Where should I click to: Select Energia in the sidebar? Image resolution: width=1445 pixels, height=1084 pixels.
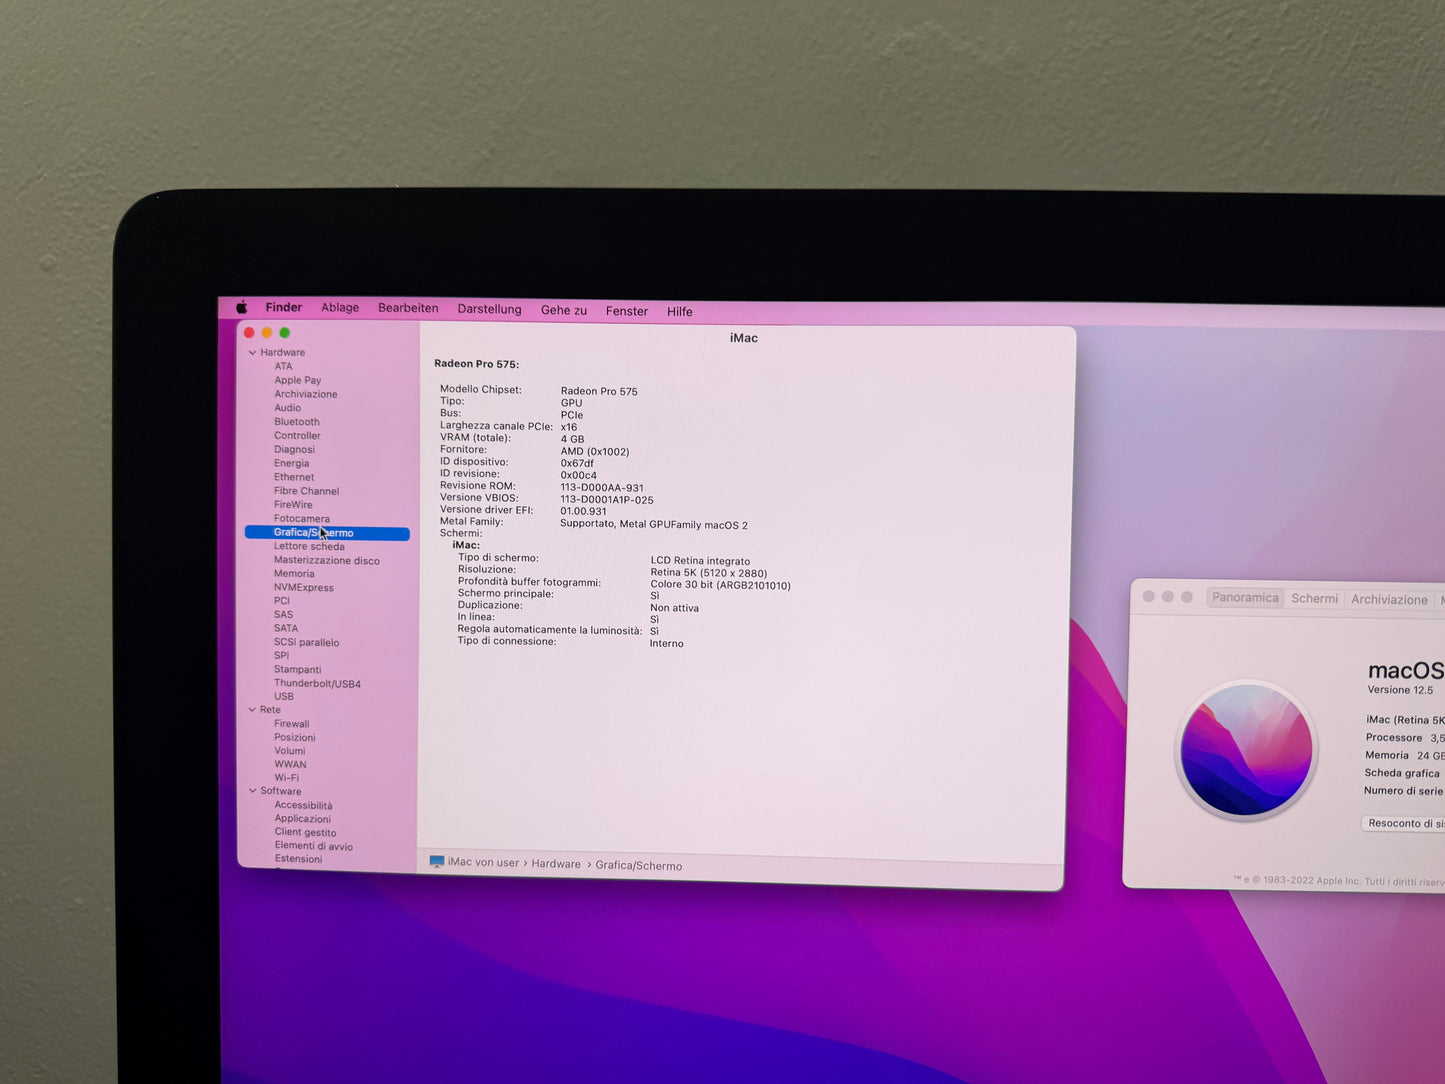(292, 464)
